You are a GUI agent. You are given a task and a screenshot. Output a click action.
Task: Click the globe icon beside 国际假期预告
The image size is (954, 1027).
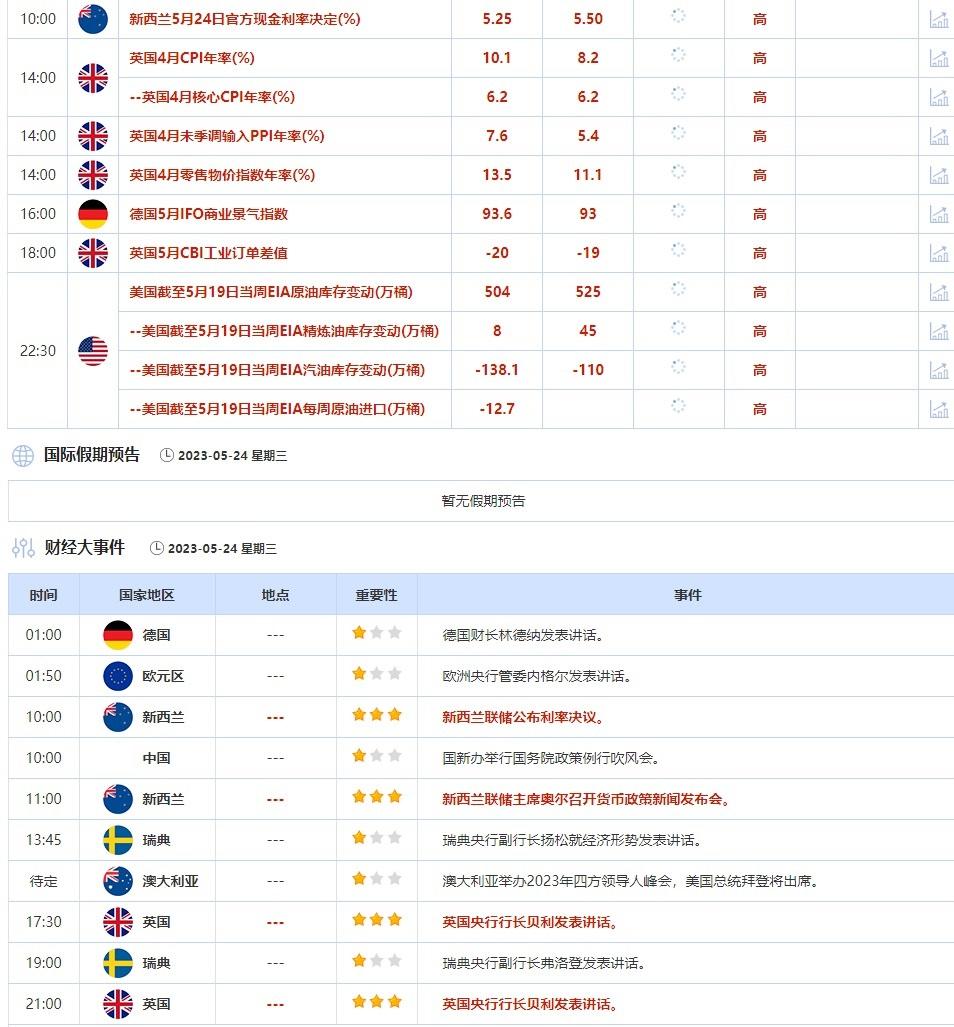23,456
